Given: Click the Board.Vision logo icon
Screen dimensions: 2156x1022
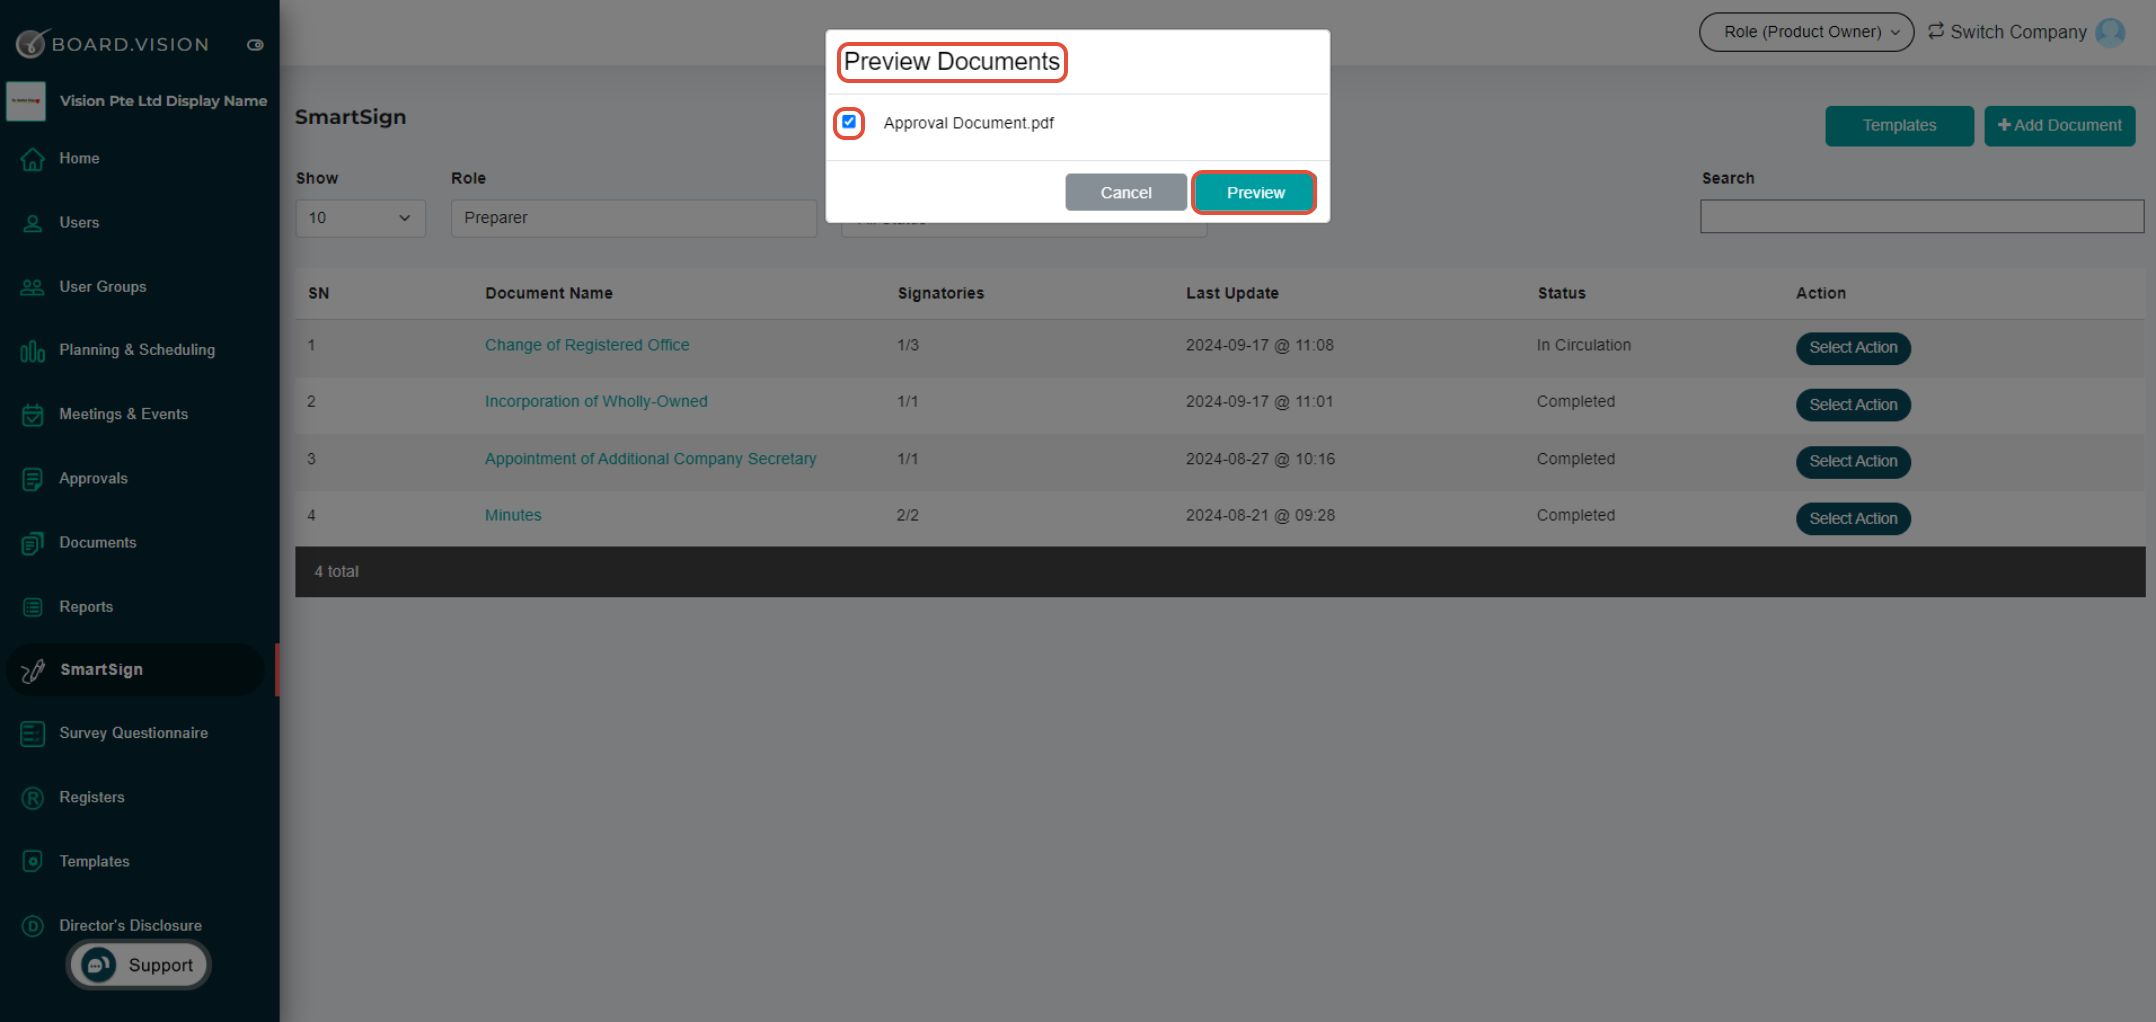Looking at the screenshot, I should pos(31,43).
